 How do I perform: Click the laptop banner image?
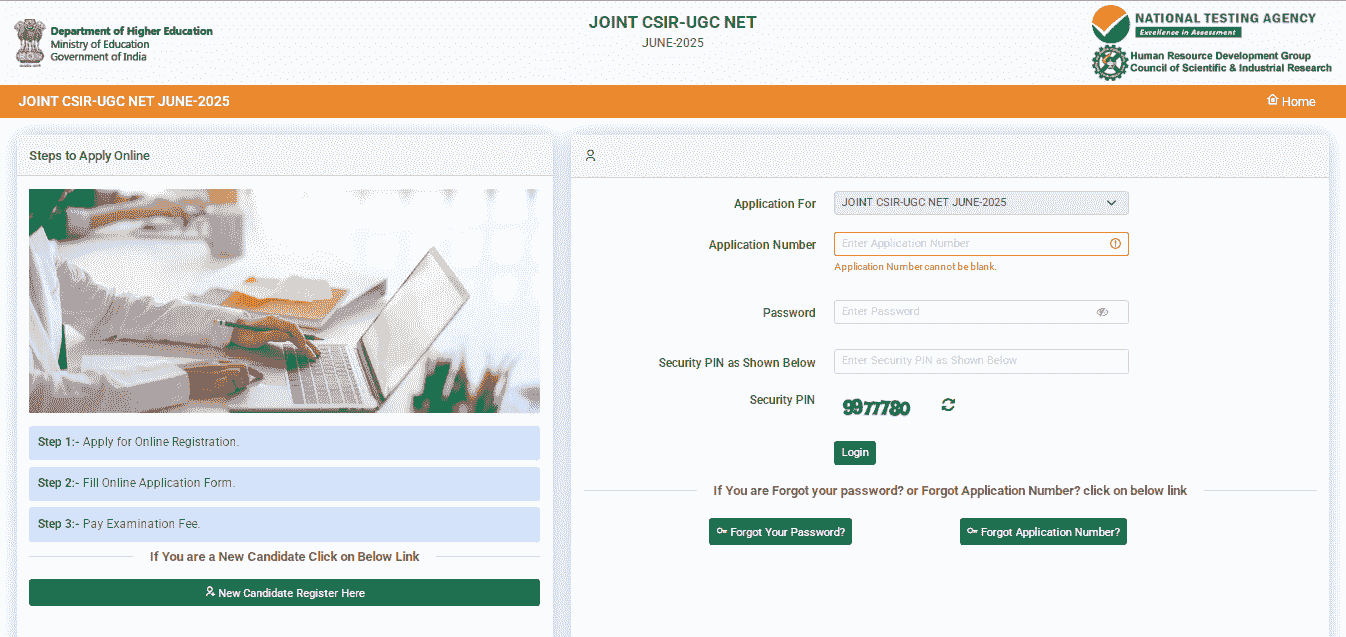pyautogui.click(x=284, y=301)
